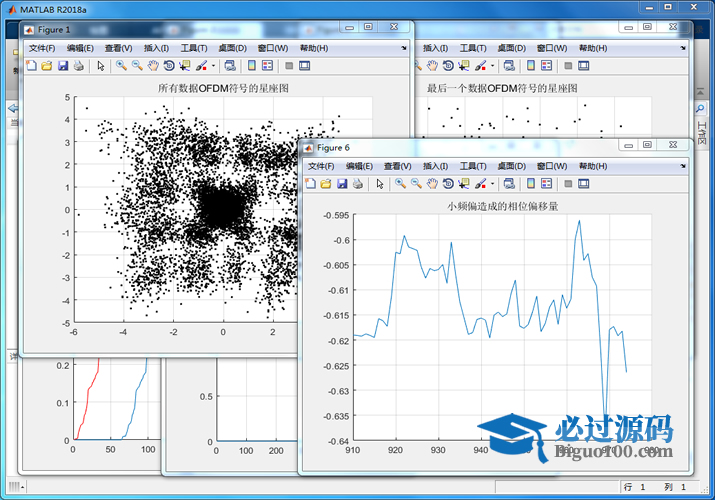Toggle Rotate 3D tool in Figure 1
Viewport: 715px width, 500px height.
(169, 66)
